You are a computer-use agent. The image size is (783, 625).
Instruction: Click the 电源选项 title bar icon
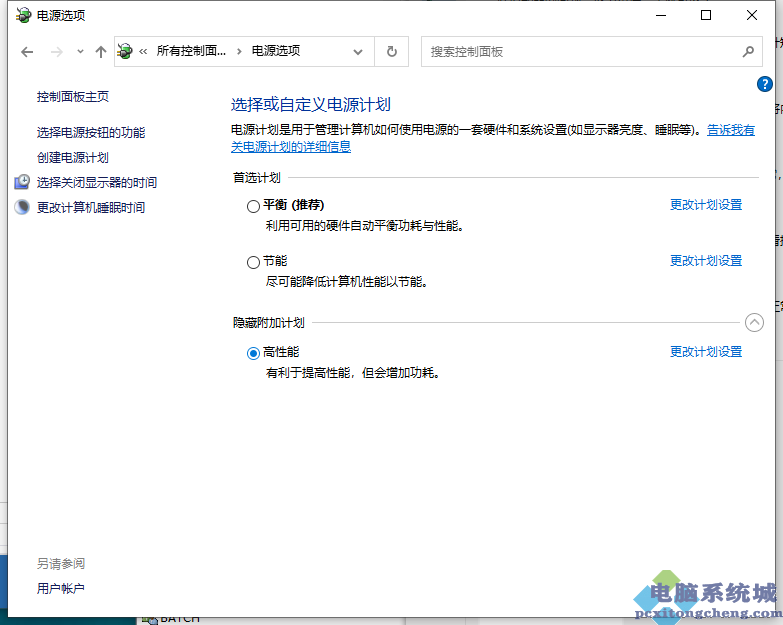[23, 15]
